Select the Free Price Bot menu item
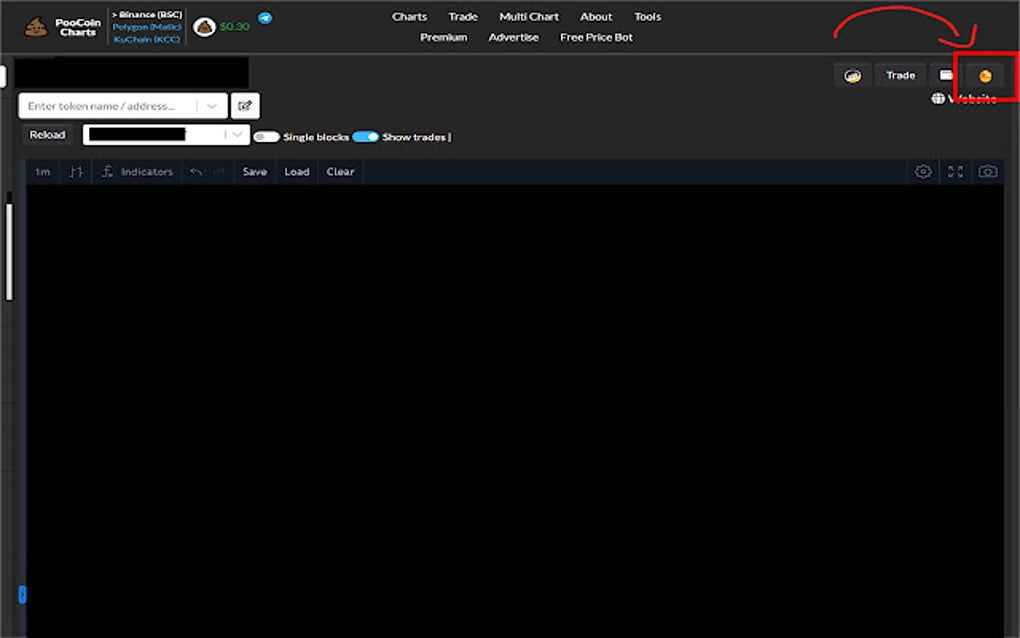 point(596,37)
